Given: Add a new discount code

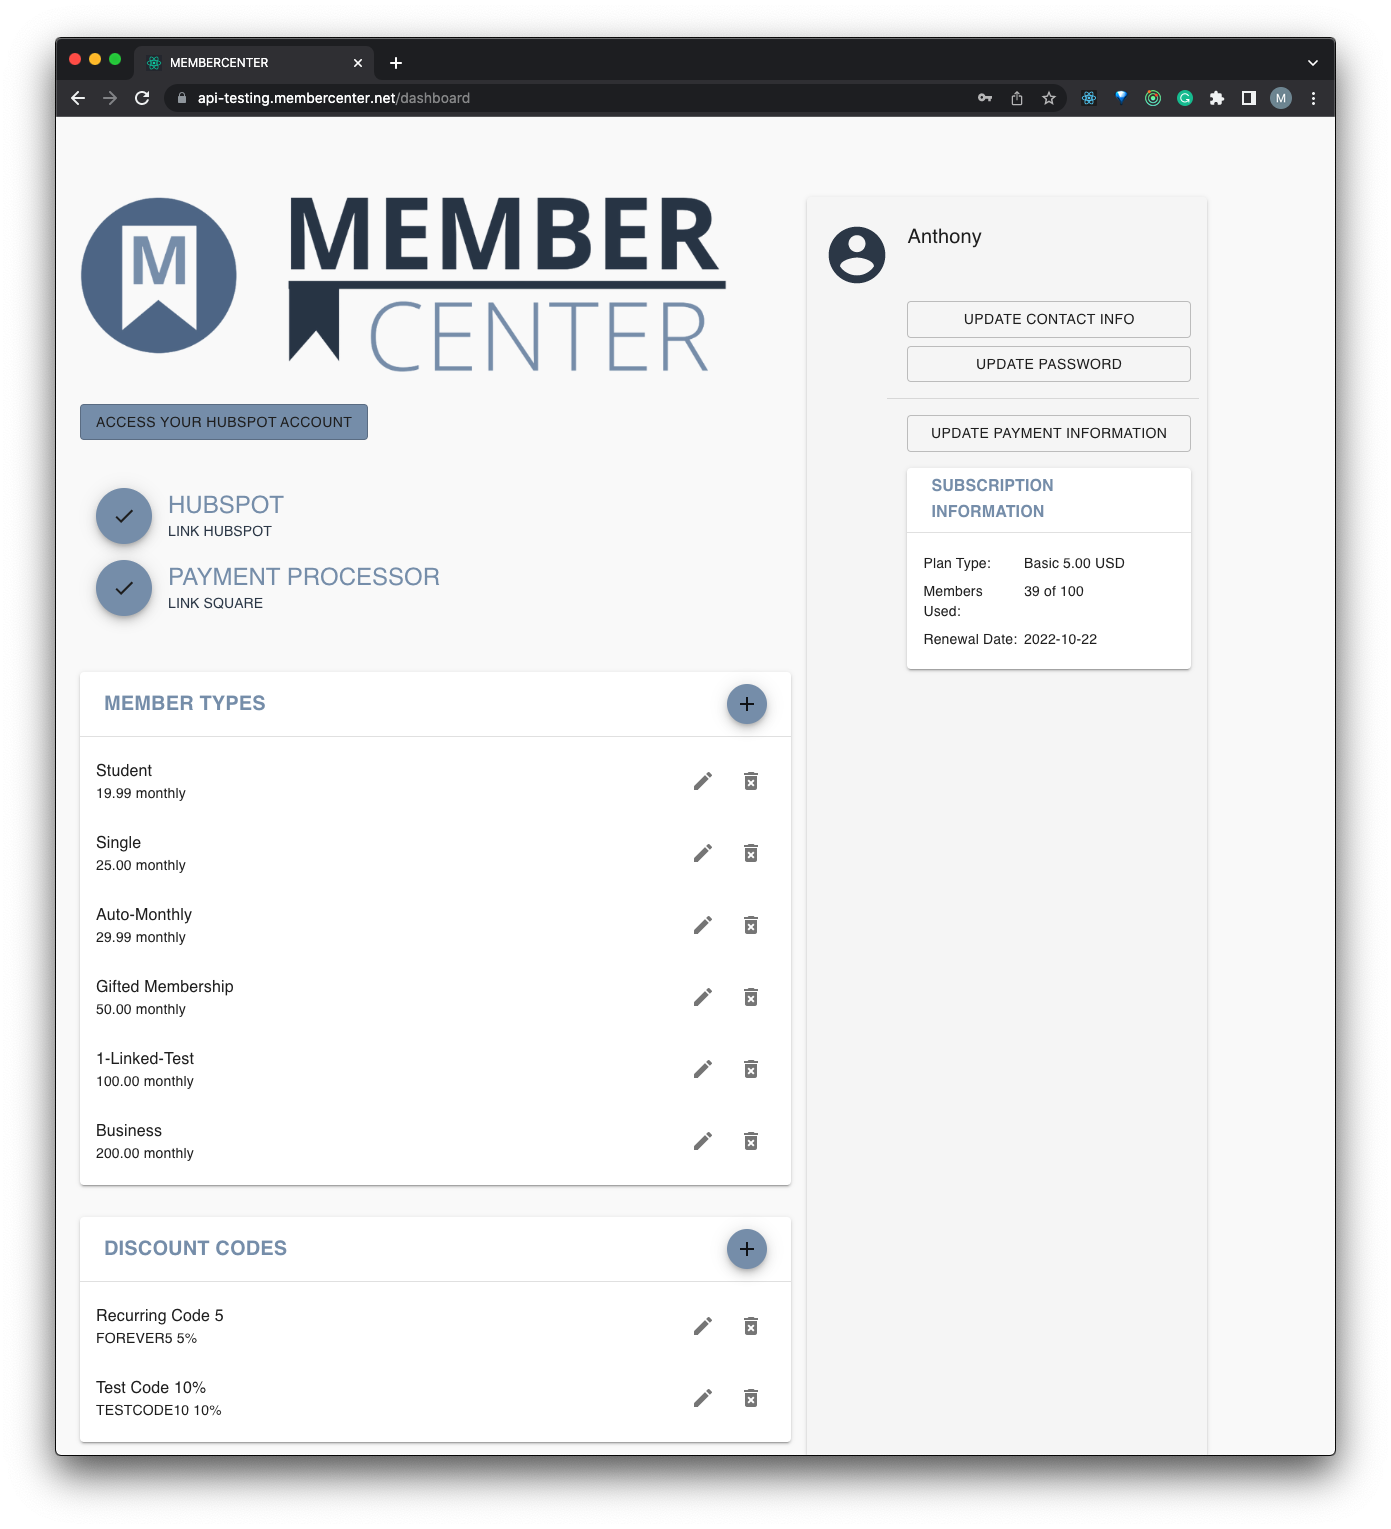Looking at the screenshot, I should pos(746,1249).
